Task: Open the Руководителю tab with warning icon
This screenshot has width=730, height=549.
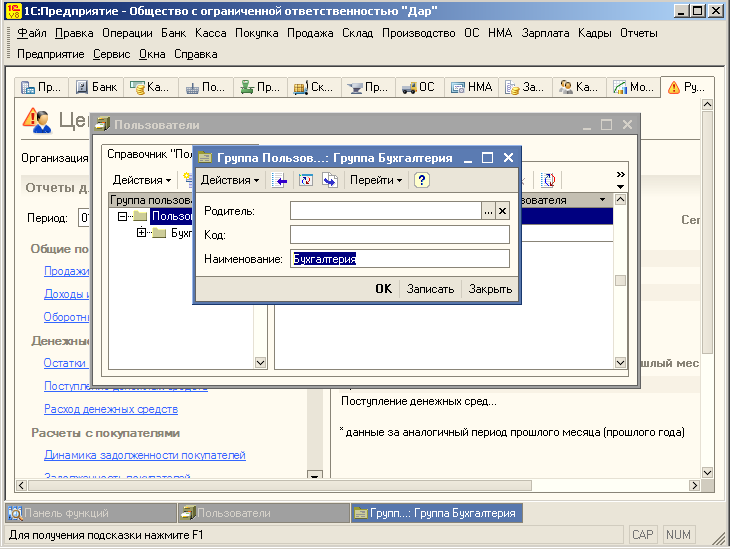Action: coord(687,87)
